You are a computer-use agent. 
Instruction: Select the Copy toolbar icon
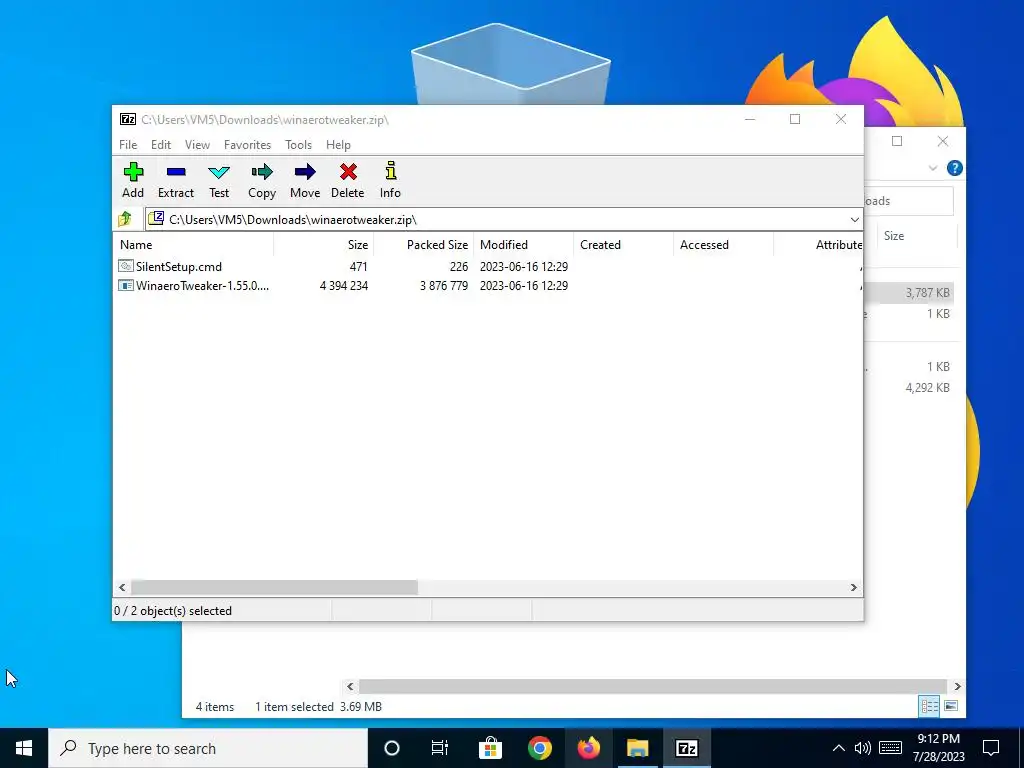coord(262,172)
